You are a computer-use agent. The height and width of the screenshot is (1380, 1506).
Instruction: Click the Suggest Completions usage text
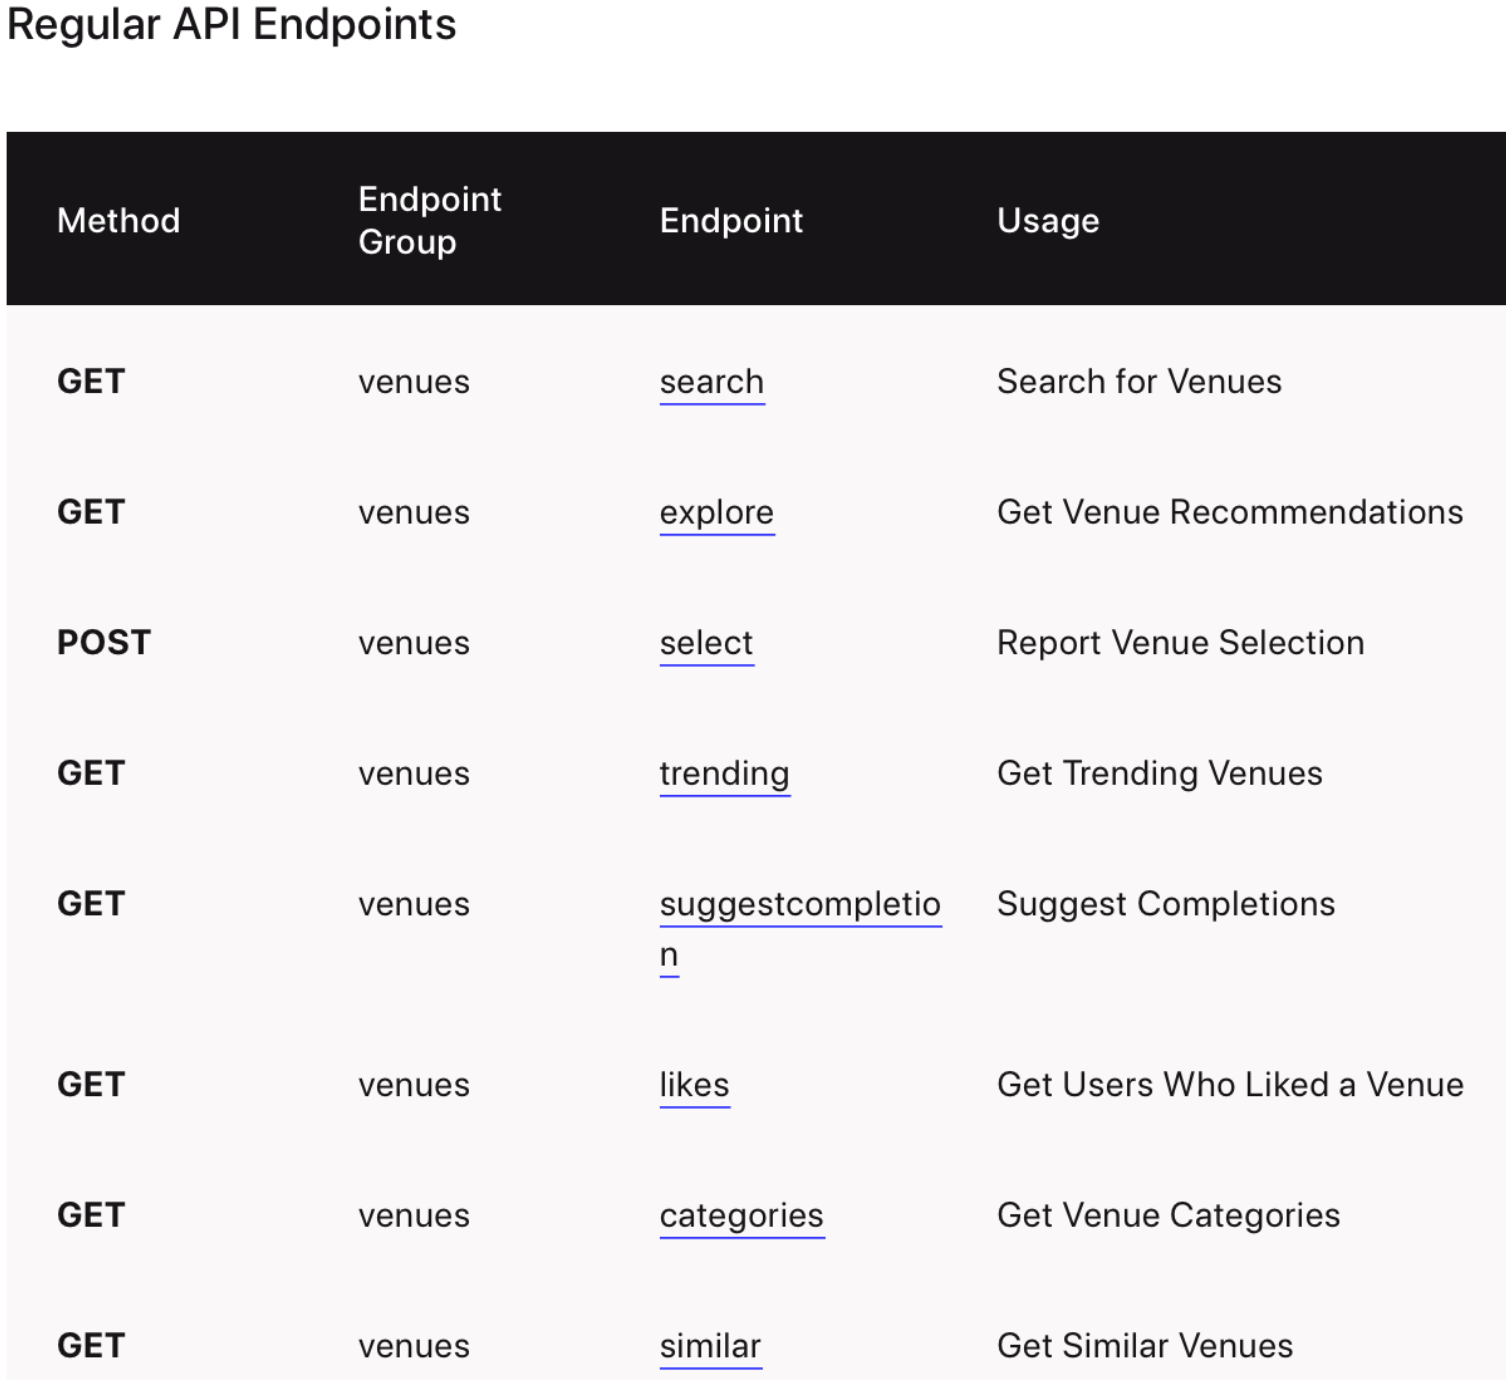click(1166, 904)
